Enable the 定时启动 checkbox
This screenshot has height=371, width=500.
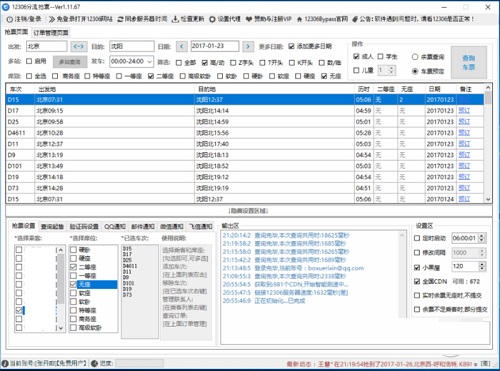tap(417, 238)
